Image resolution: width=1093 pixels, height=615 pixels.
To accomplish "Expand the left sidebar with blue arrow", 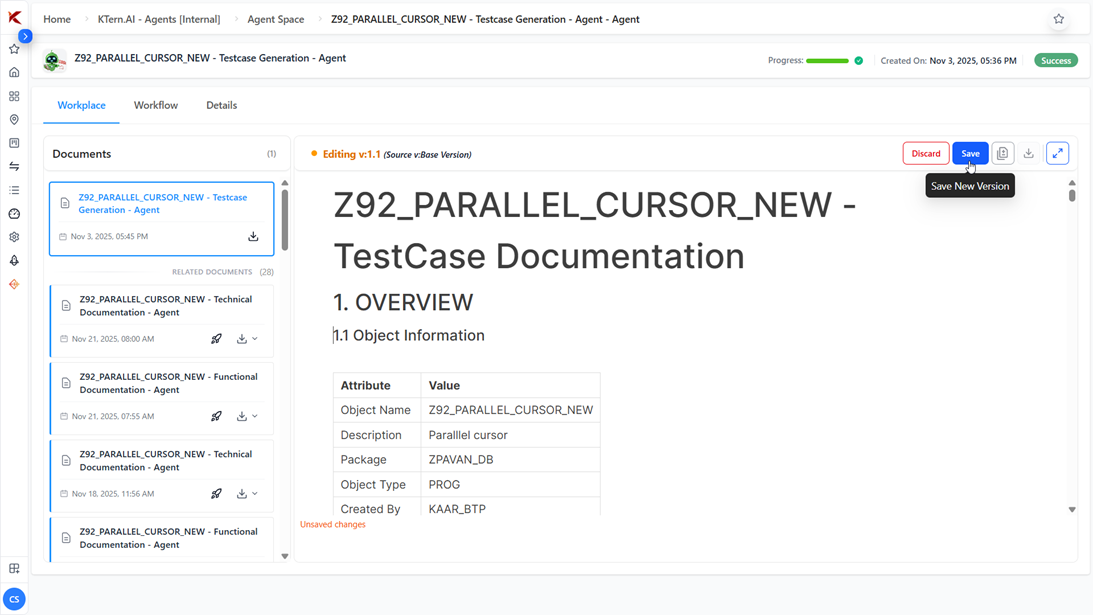I will pos(25,36).
